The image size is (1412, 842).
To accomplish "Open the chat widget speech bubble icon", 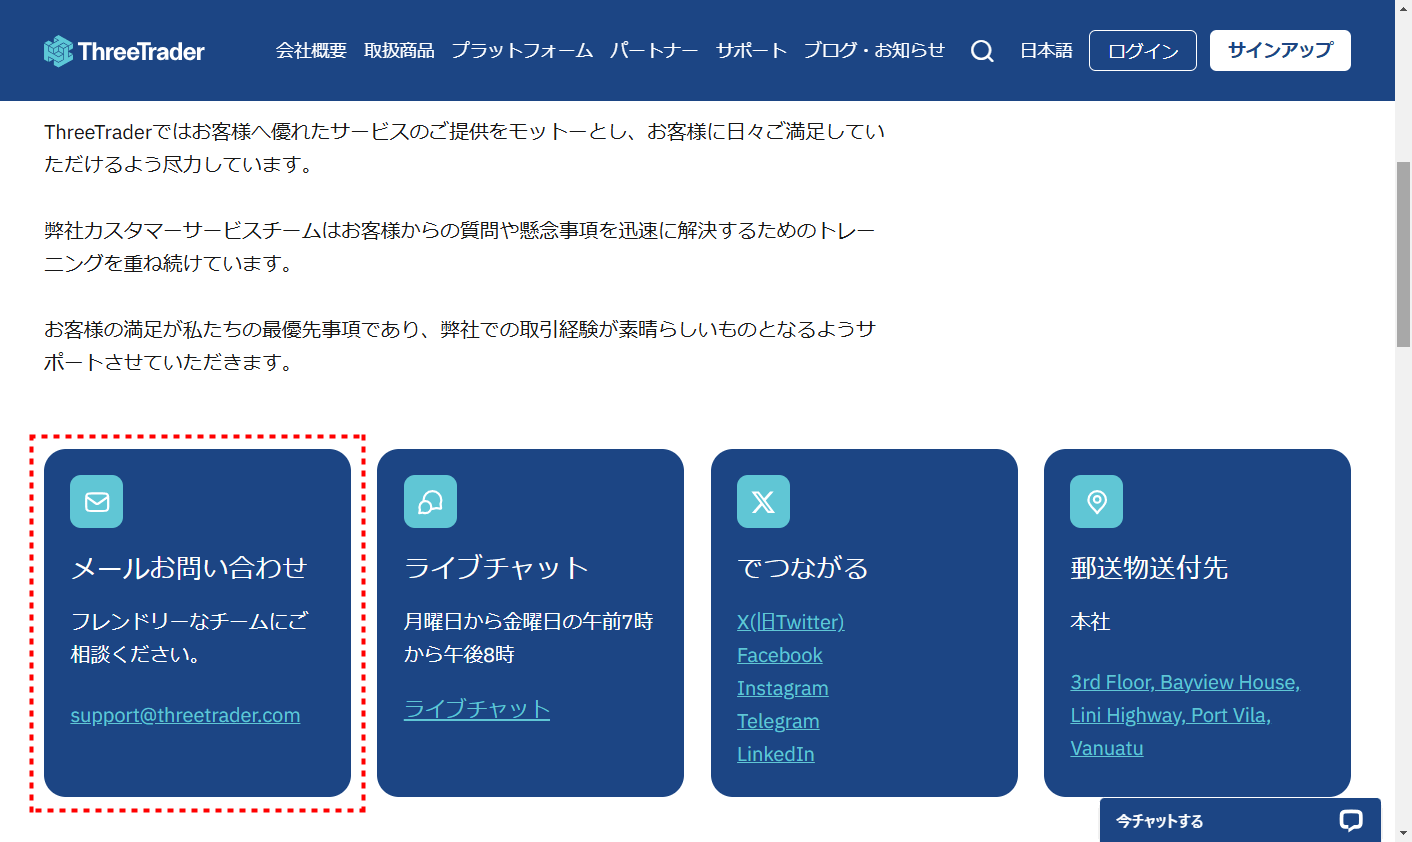I will 1351,820.
